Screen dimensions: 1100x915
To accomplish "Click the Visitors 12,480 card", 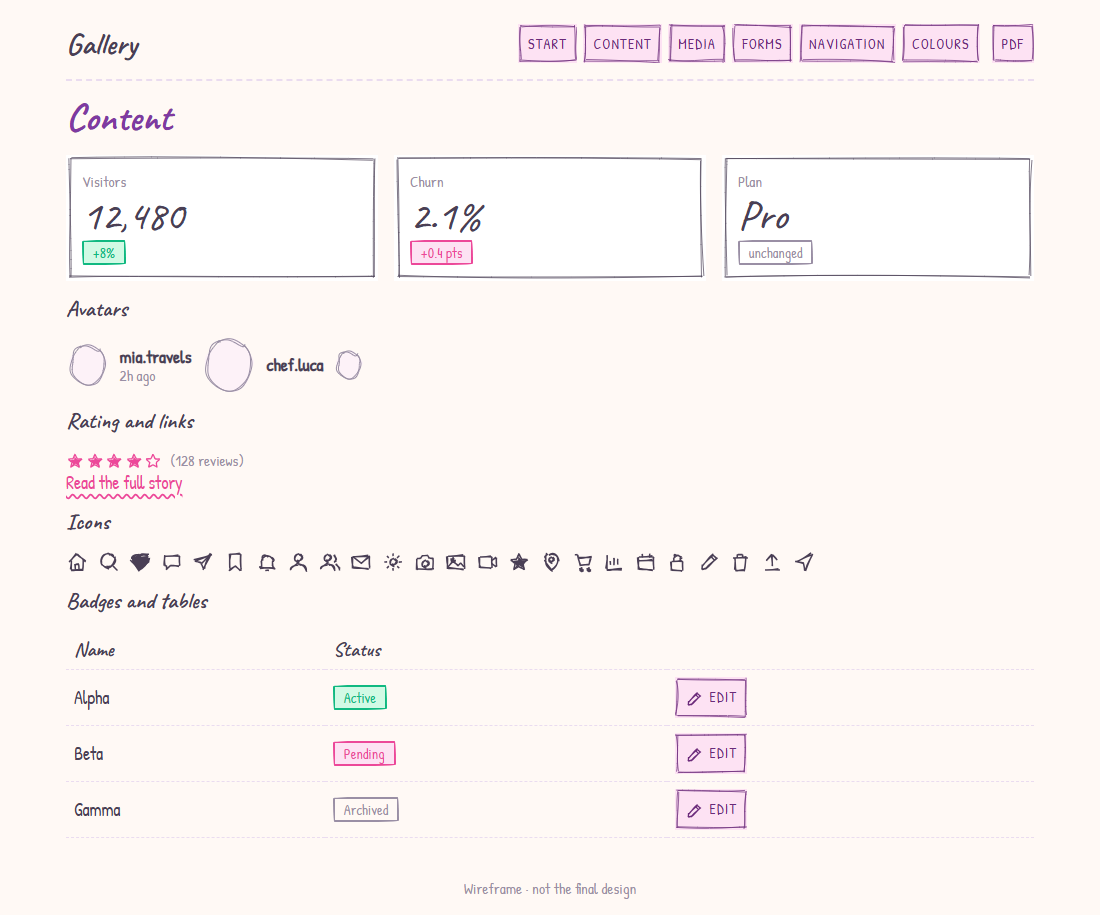I will pos(222,218).
